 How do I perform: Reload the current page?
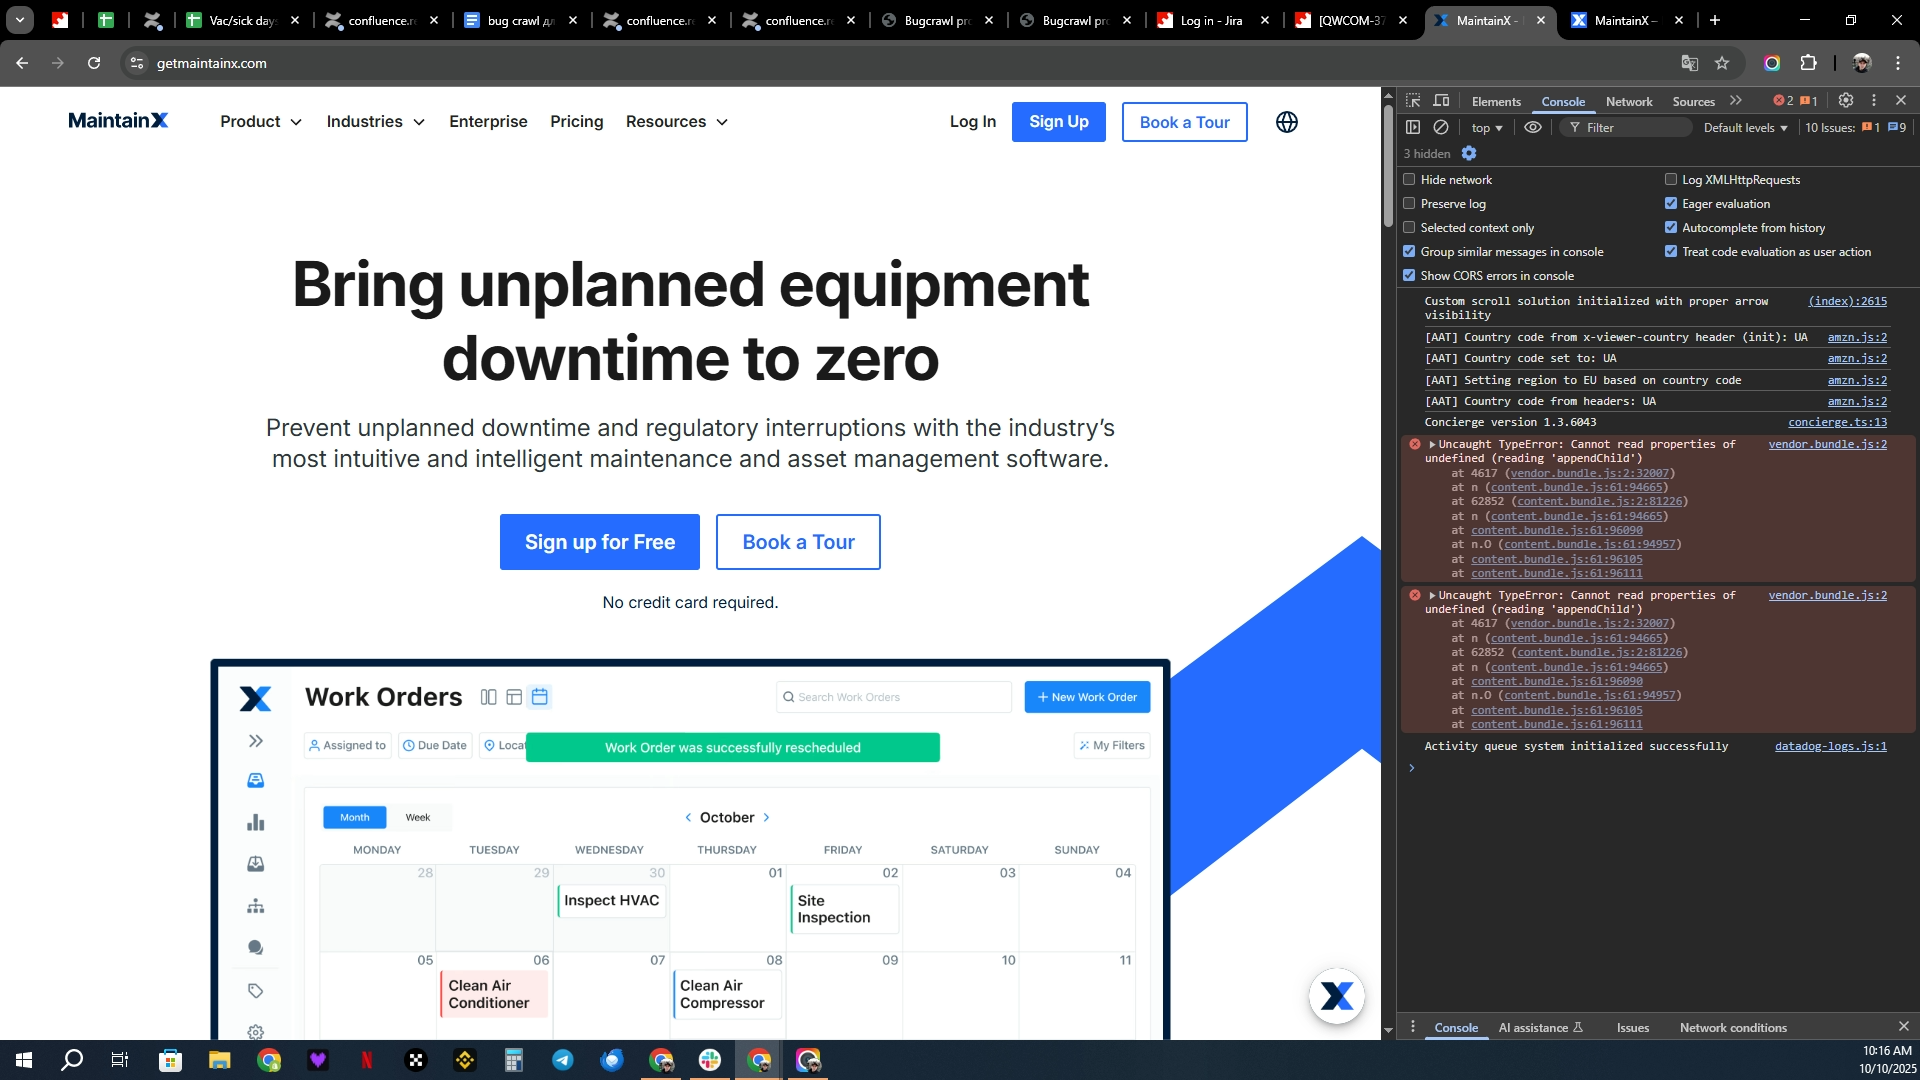click(x=94, y=63)
